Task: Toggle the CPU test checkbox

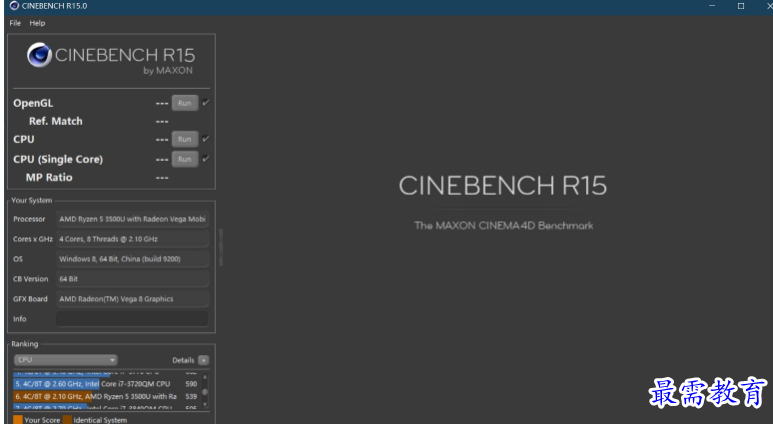Action: point(206,139)
